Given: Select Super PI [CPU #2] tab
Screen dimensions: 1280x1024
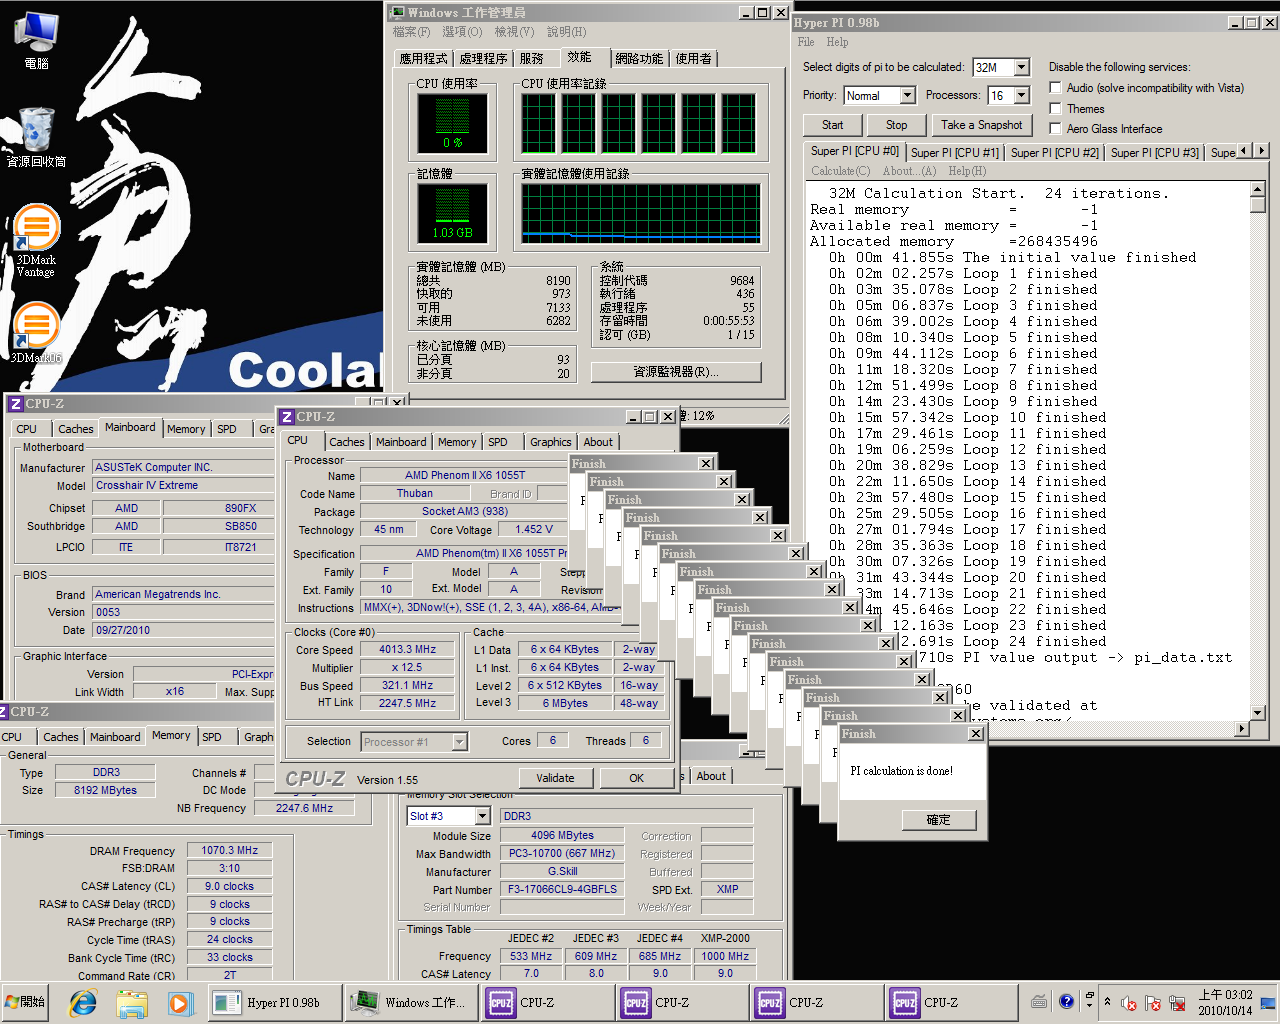Looking at the screenshot, I should coord(1054,152).
